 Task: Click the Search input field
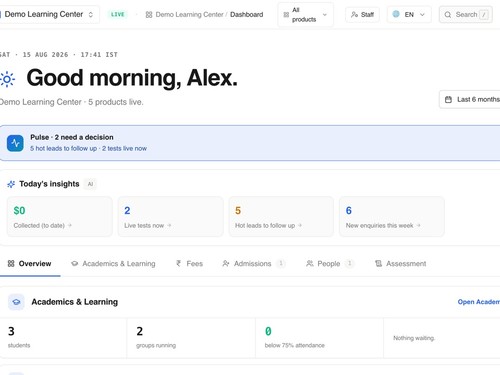466,15
